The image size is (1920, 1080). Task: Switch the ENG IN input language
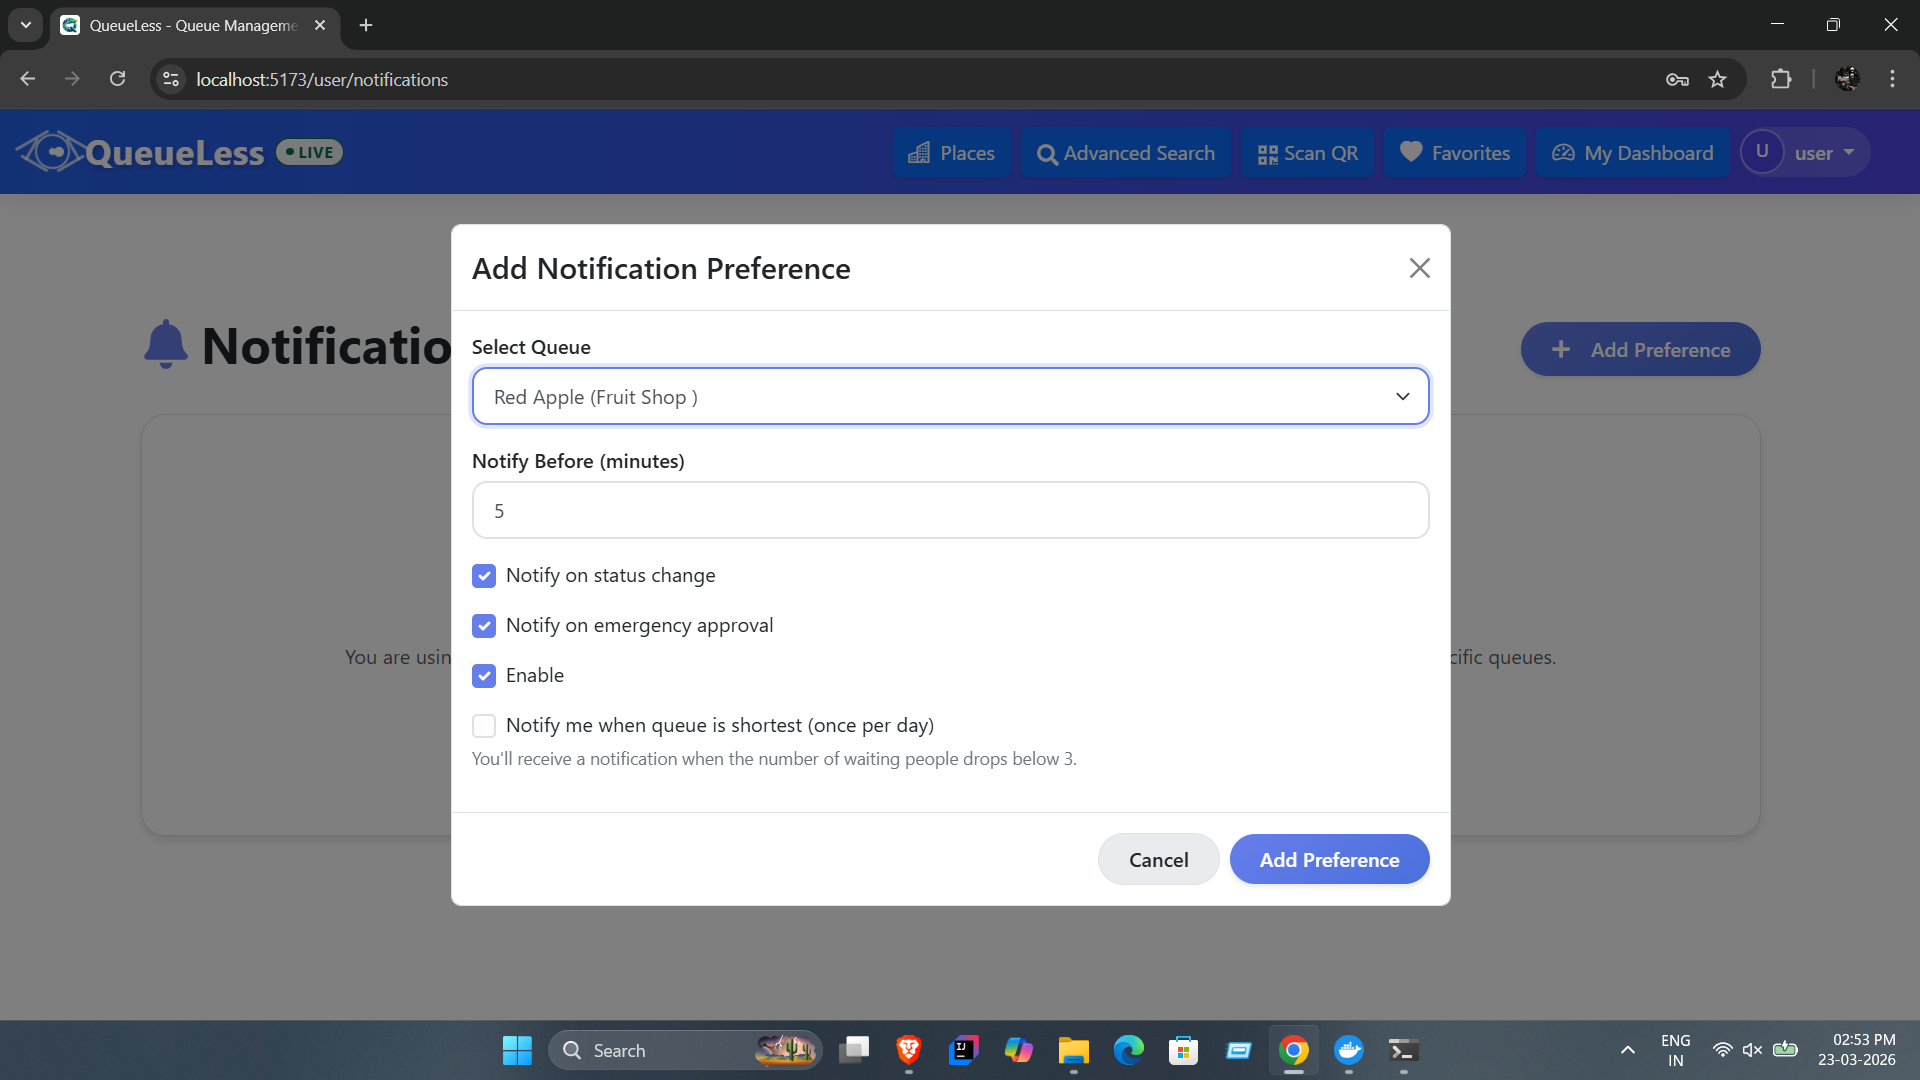click(x=1675, y=1050)
